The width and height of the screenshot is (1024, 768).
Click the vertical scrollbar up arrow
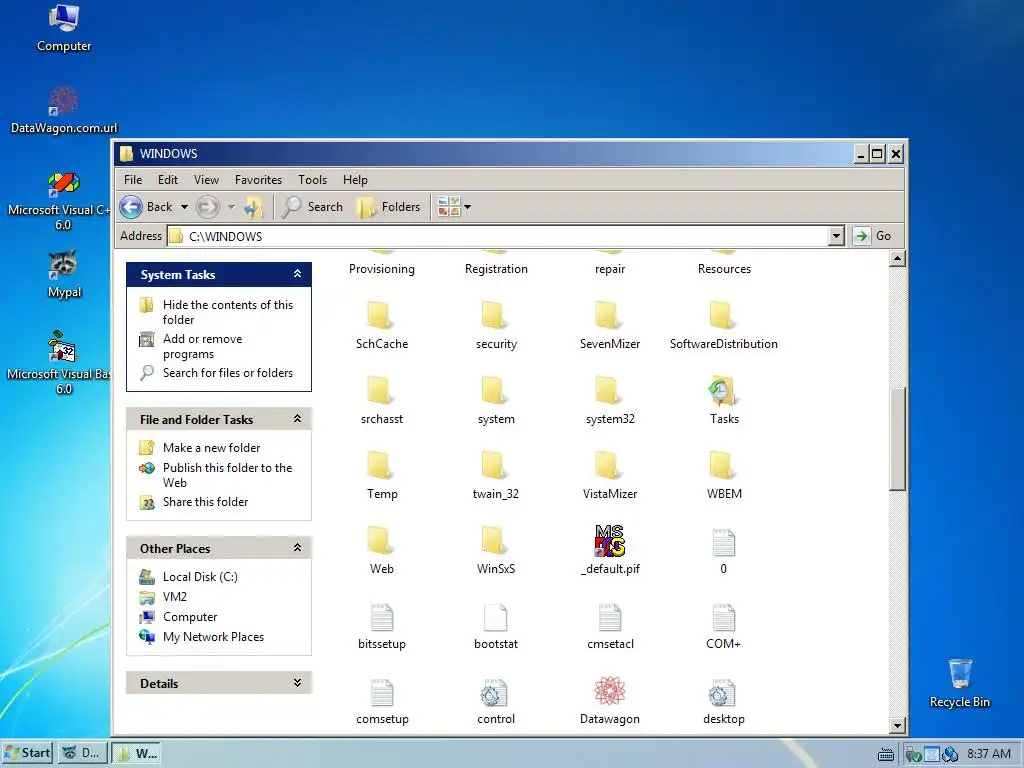coord(897,259)
